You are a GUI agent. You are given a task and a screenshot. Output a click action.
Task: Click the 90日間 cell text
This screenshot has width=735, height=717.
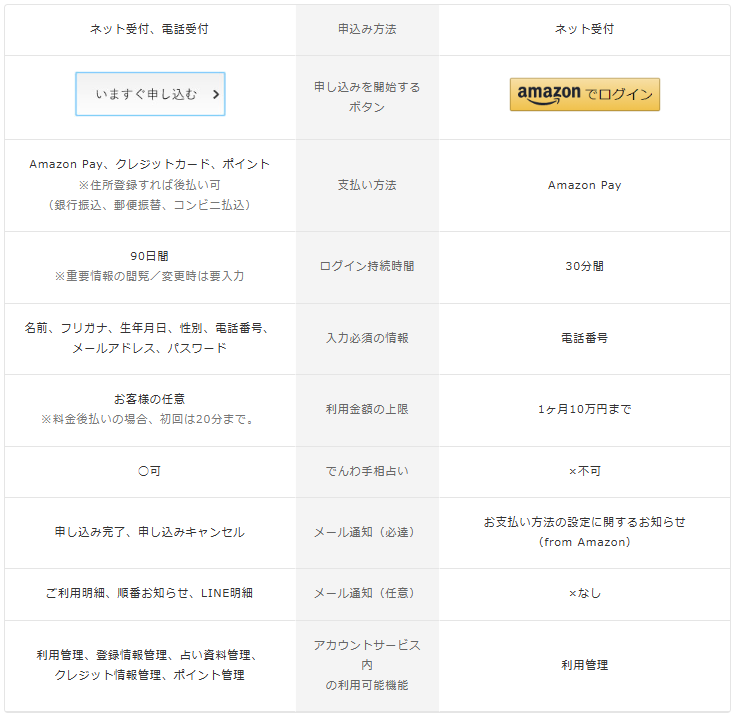click(149, 256)
